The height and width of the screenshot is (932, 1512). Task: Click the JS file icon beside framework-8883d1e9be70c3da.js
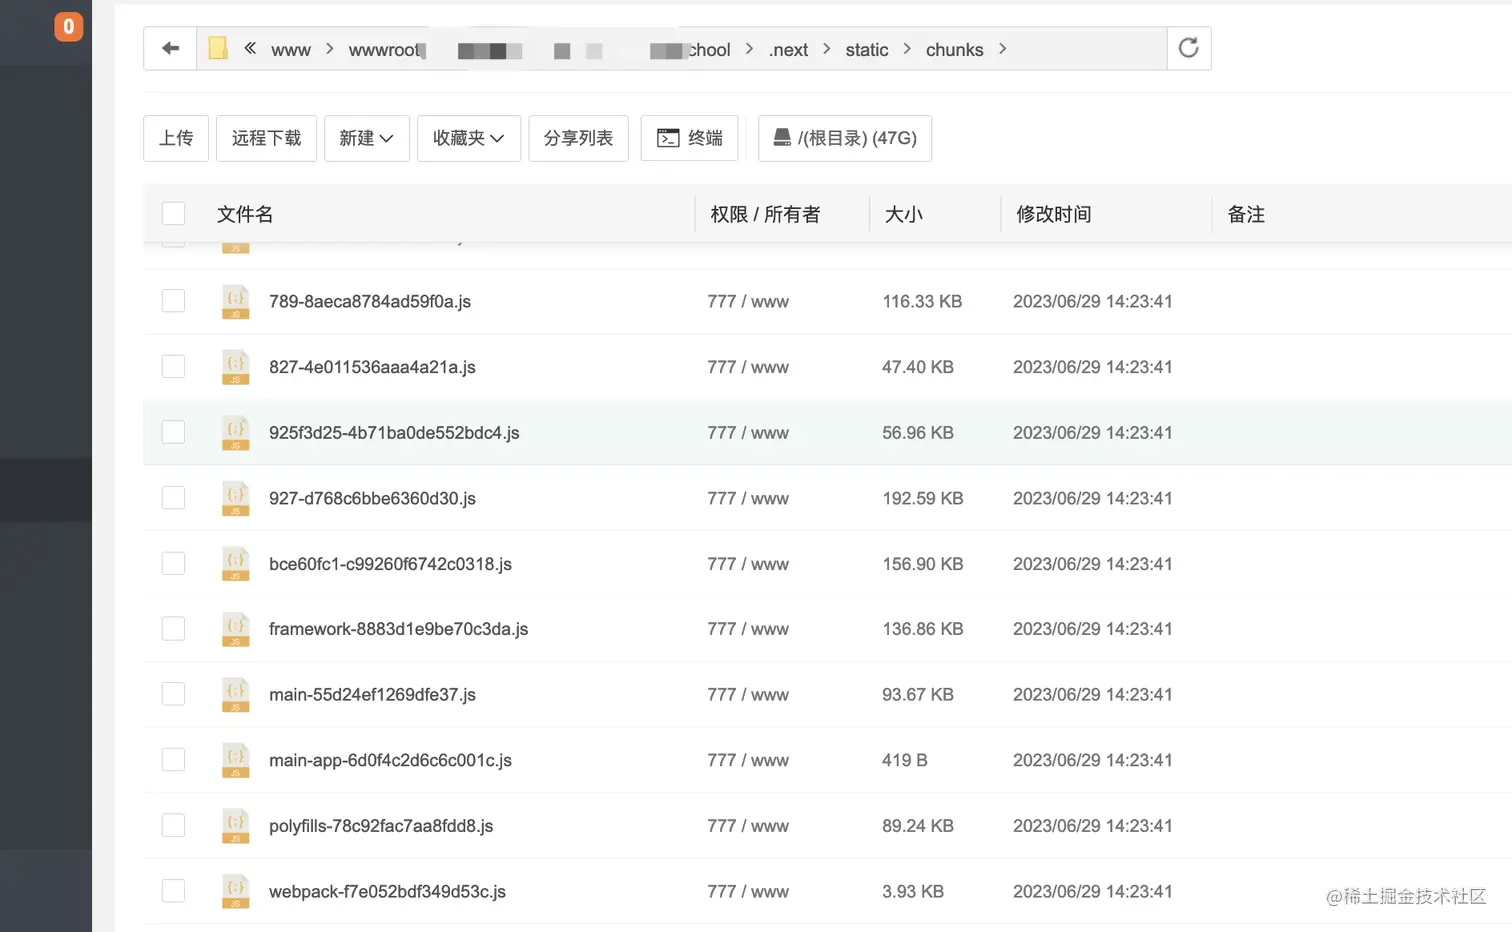[x=235, y=629]
